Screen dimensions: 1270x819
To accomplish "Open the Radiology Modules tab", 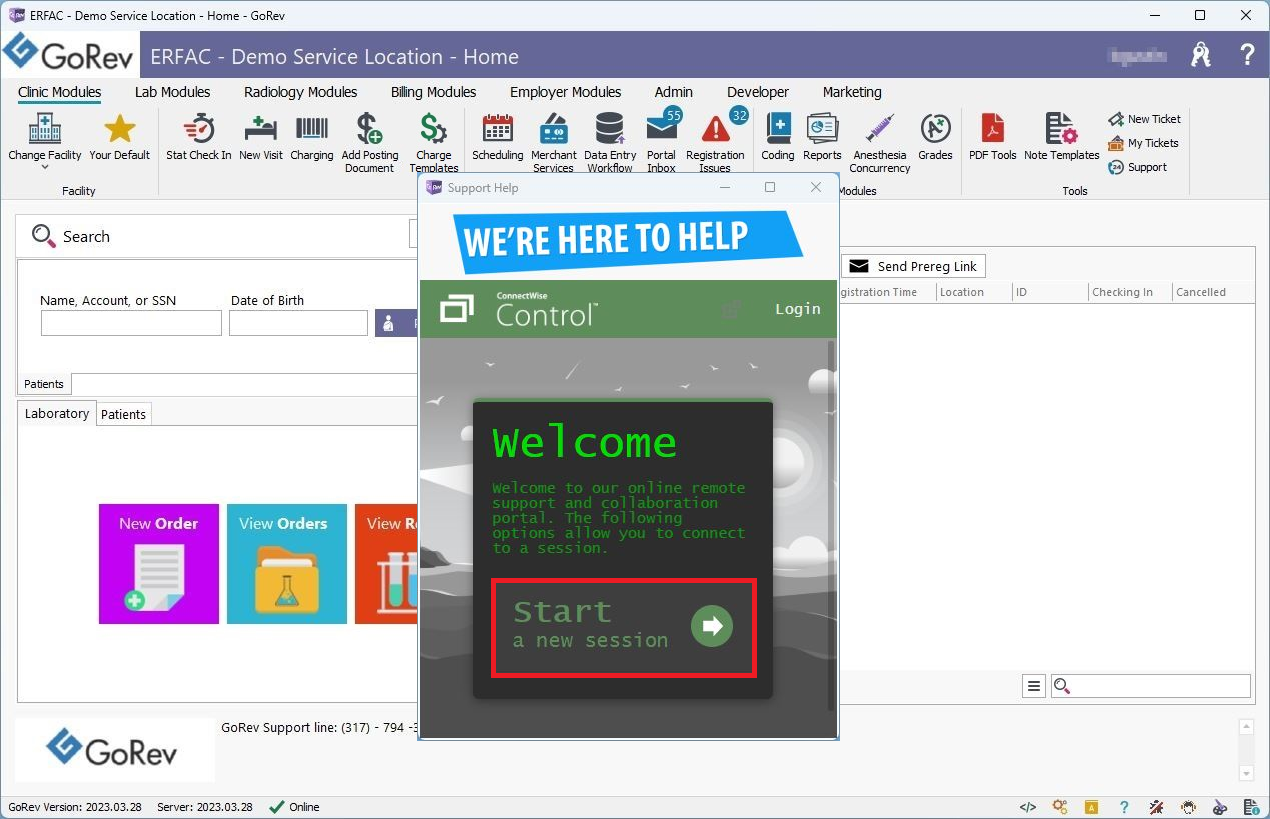I will (x=300, y=92).
